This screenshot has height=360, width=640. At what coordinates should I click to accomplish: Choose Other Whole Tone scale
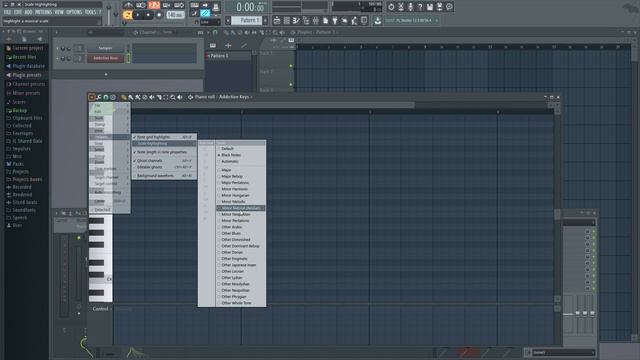point(240,303)
